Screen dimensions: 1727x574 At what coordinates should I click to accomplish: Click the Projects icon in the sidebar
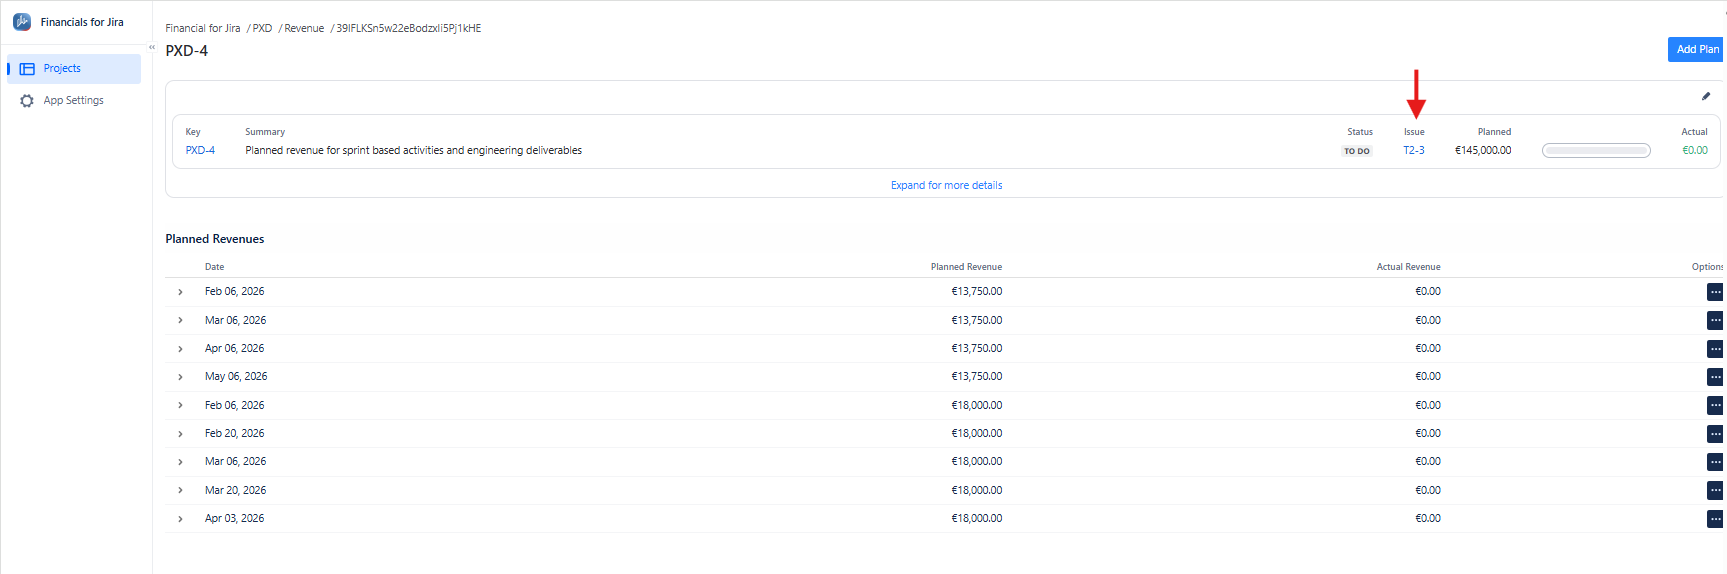pyautogui.click(x=27, y=69)
